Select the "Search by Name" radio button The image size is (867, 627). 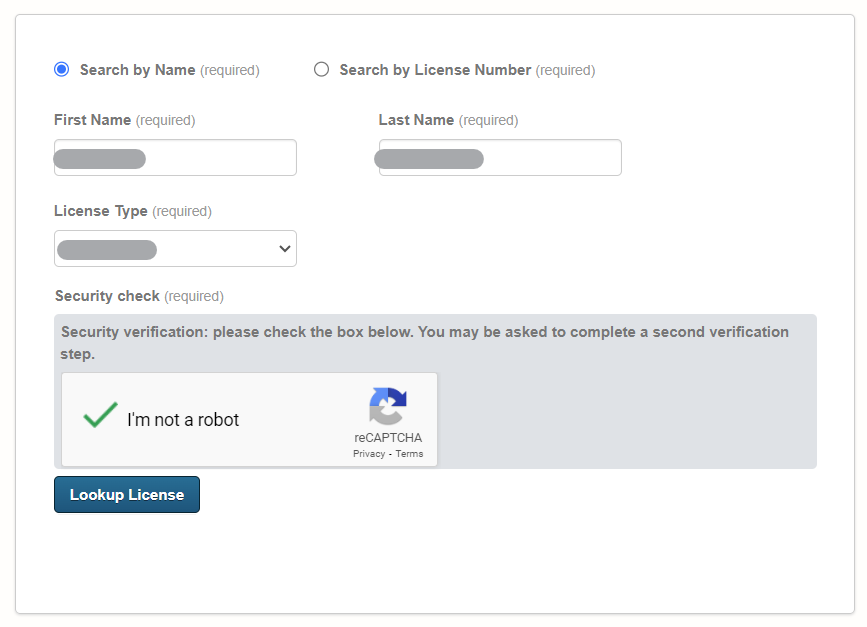[61, 69]
